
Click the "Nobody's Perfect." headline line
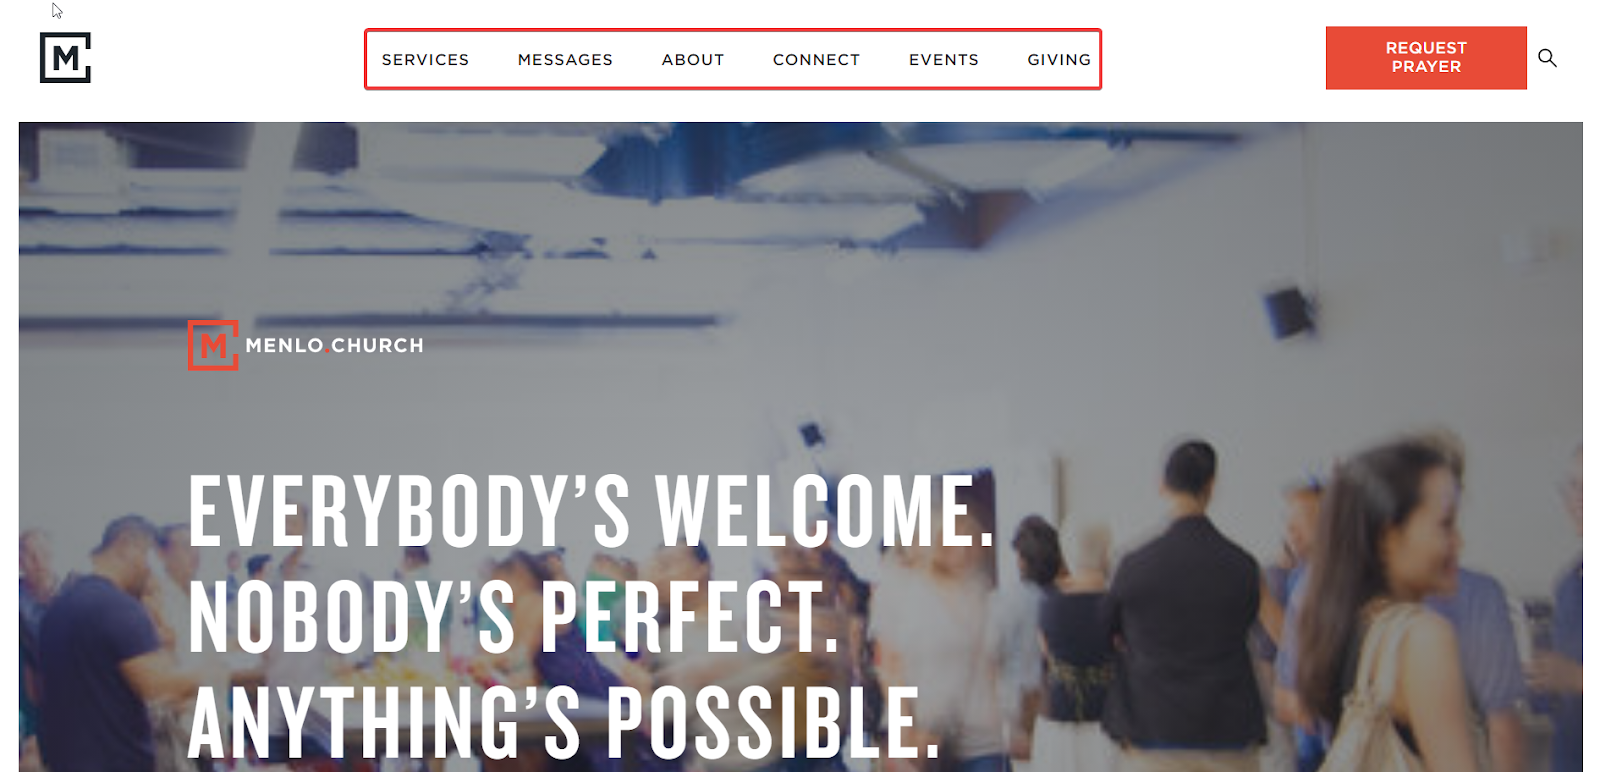pos(513,616)
